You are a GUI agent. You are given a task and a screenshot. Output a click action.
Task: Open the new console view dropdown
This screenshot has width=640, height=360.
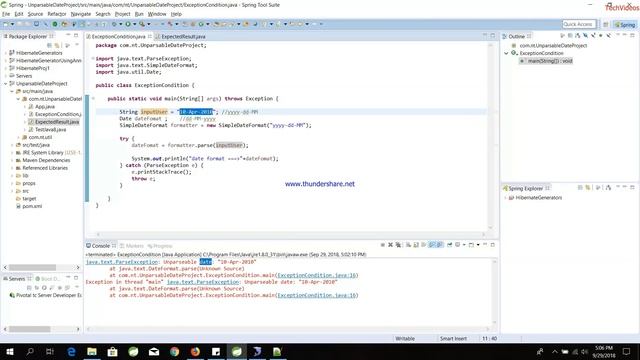coord(478,245)
